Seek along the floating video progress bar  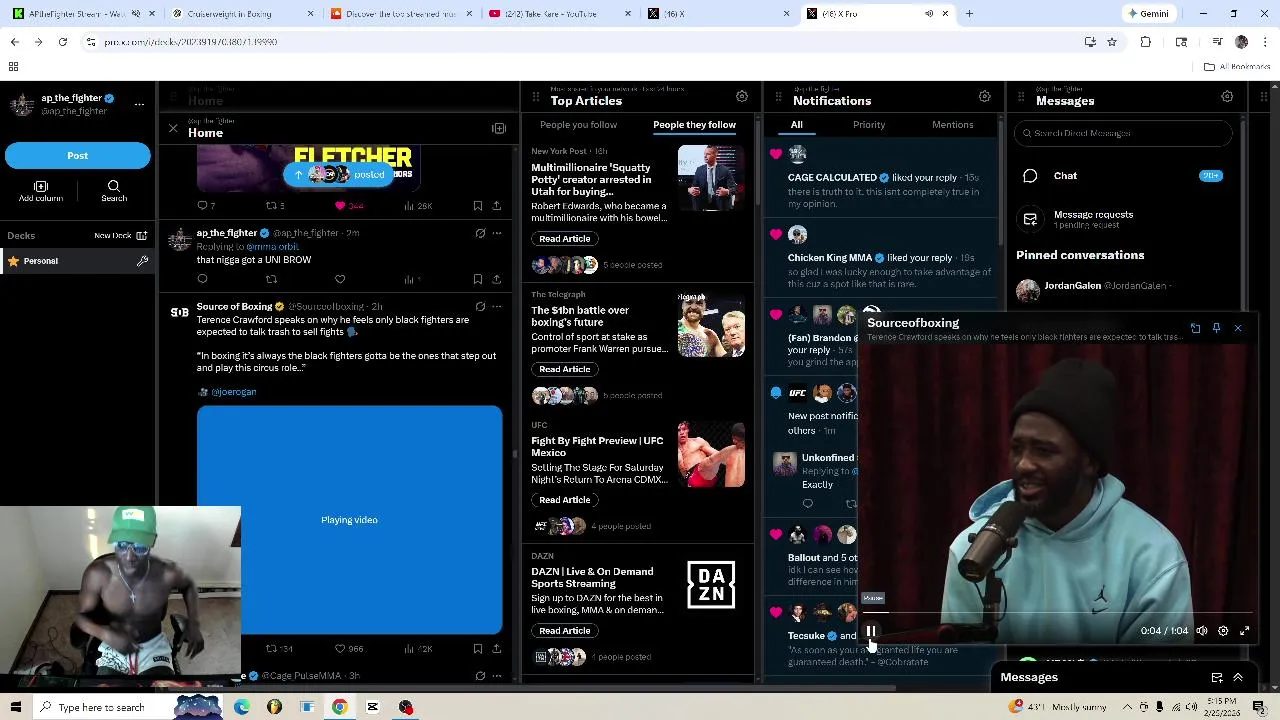[x=1060, y=612]
